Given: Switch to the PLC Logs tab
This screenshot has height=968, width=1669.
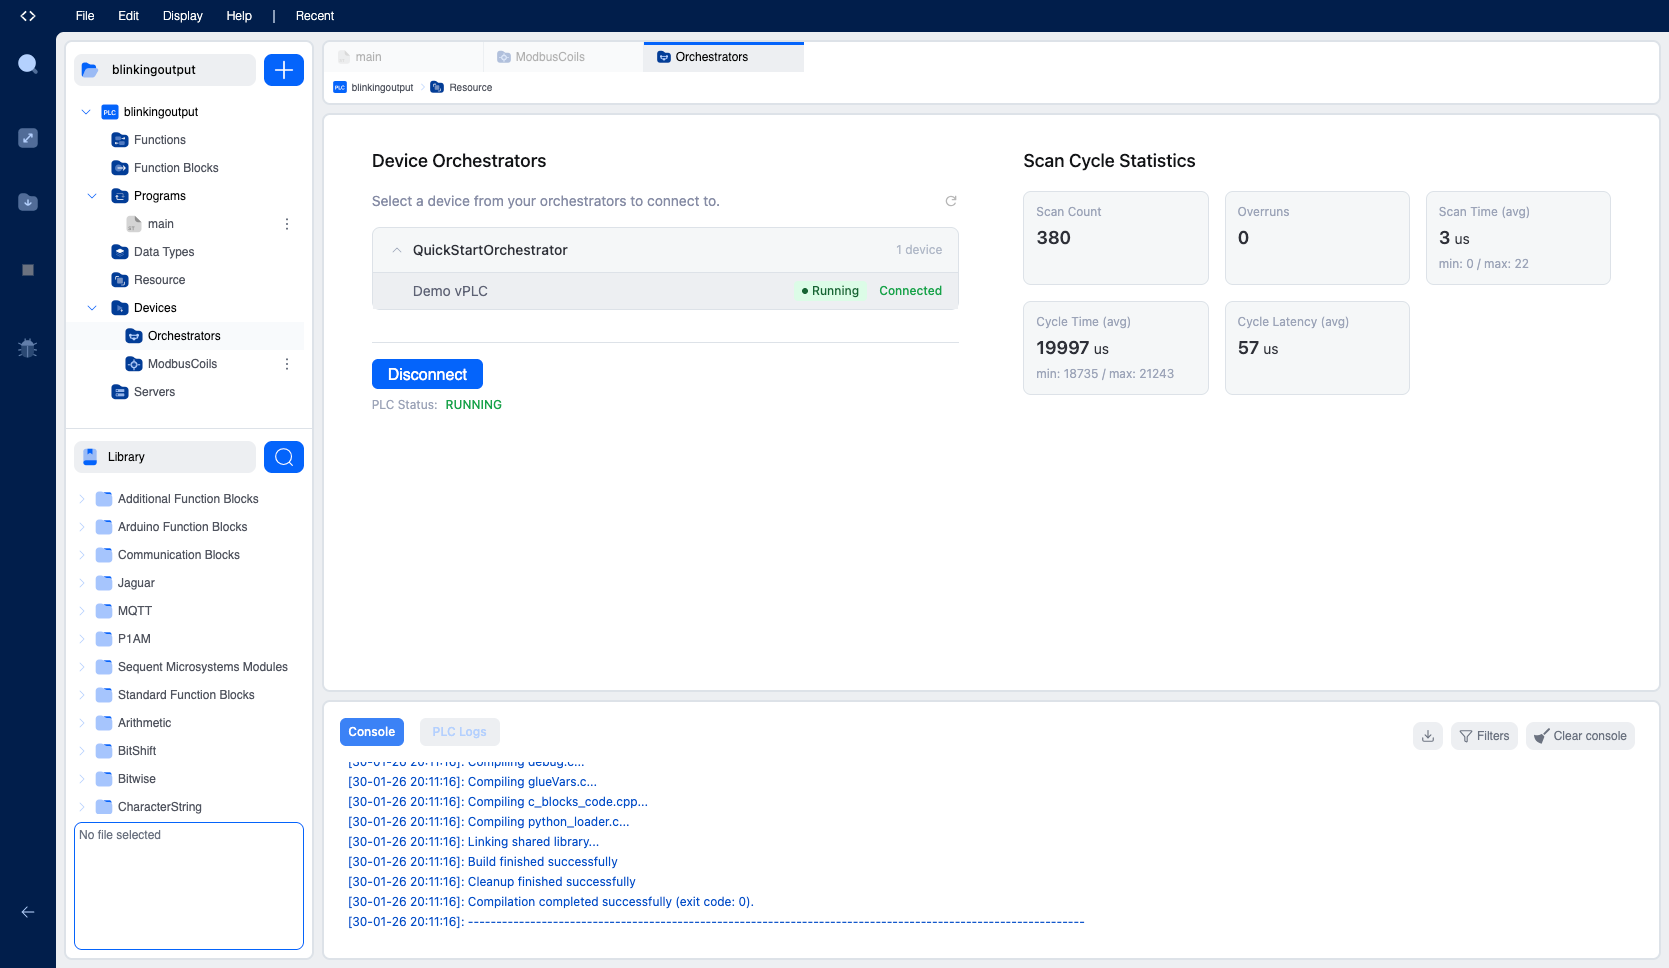Looking at the screenshot, I should [x=459, y=732].
